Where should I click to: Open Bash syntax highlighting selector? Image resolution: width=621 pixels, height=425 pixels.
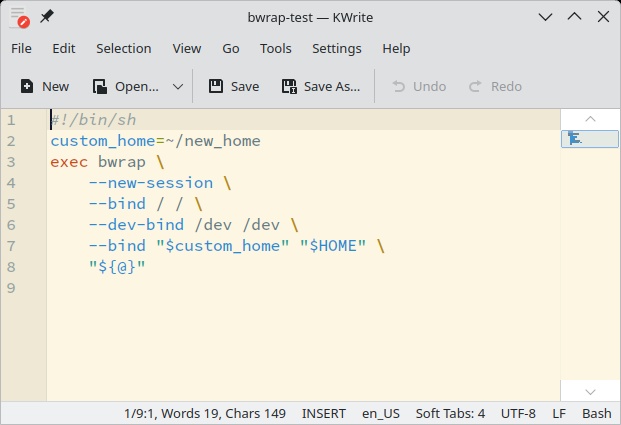tap(596, 414)
